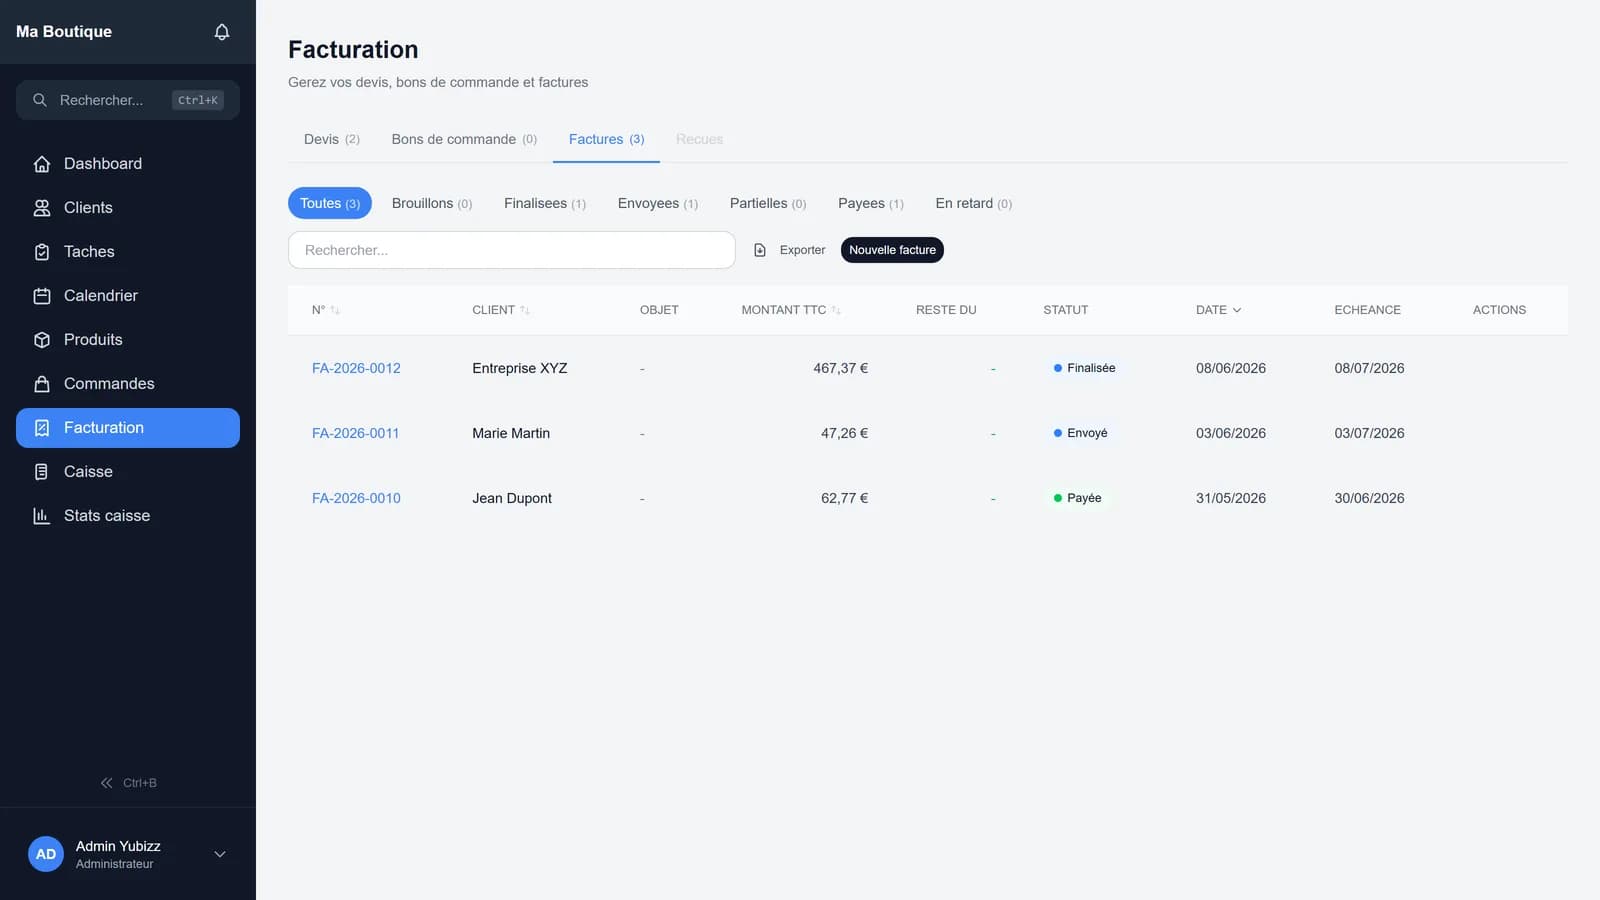Click the Envoyé status badge
Image resolution: width=1600 pixels, height=900 pixels.
click(x=1080, y=433)
